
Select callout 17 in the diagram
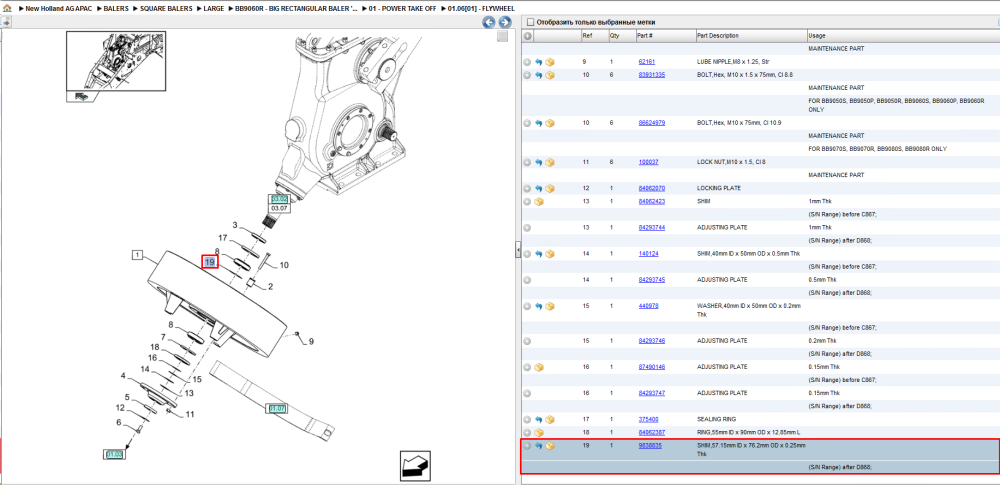click(x=223, y=238)
